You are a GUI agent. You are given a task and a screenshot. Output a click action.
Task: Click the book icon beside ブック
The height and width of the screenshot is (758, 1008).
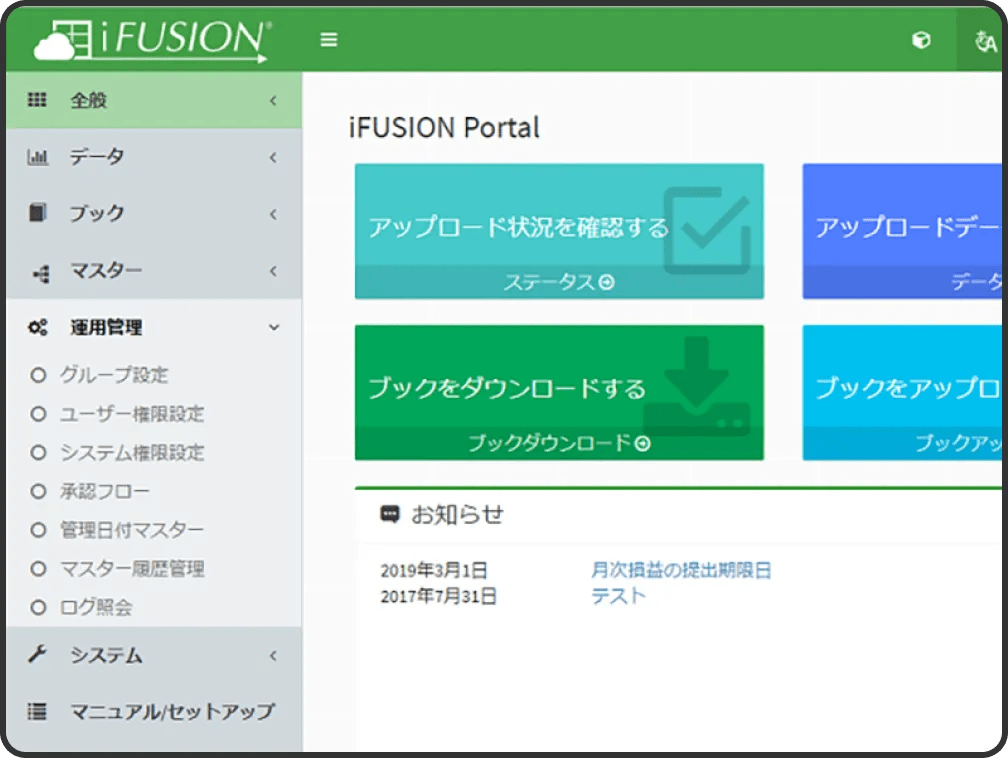(x=38, y=213)
